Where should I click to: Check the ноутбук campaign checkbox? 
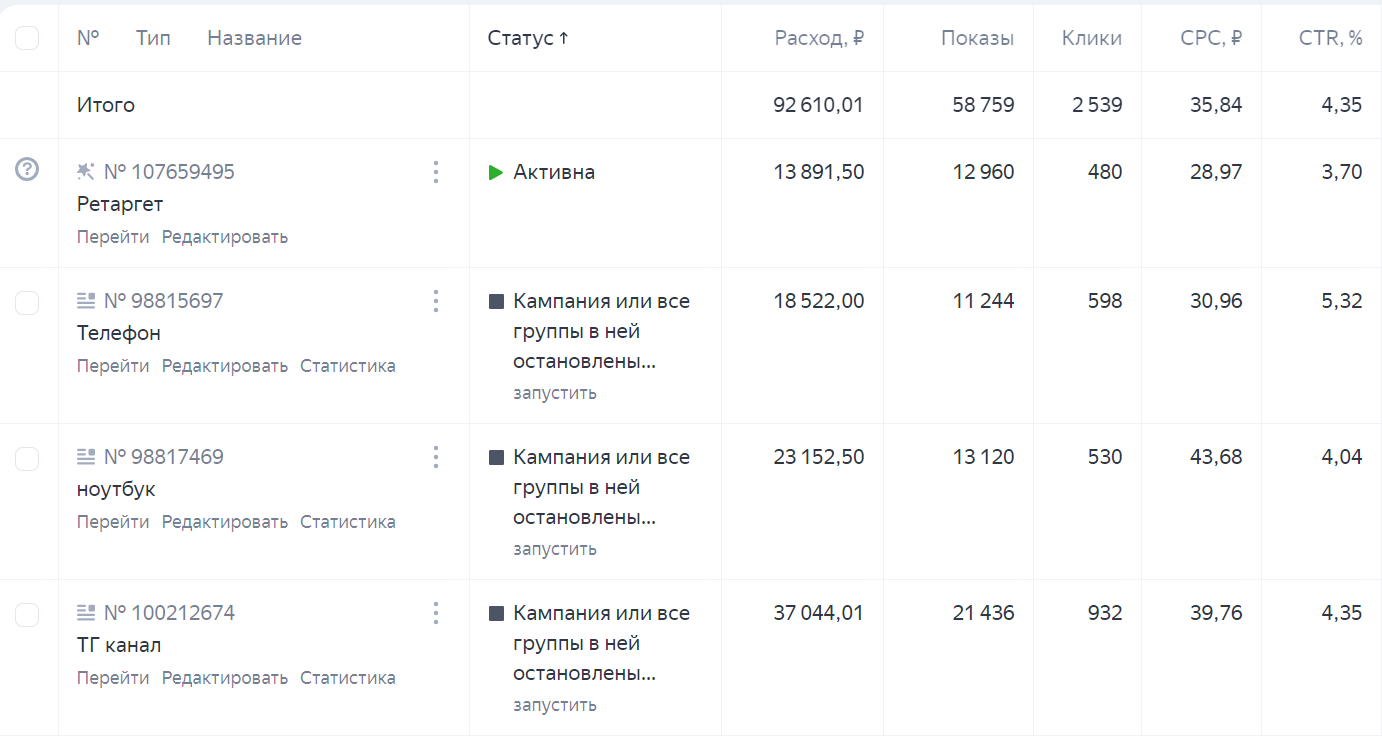point(27,458)
